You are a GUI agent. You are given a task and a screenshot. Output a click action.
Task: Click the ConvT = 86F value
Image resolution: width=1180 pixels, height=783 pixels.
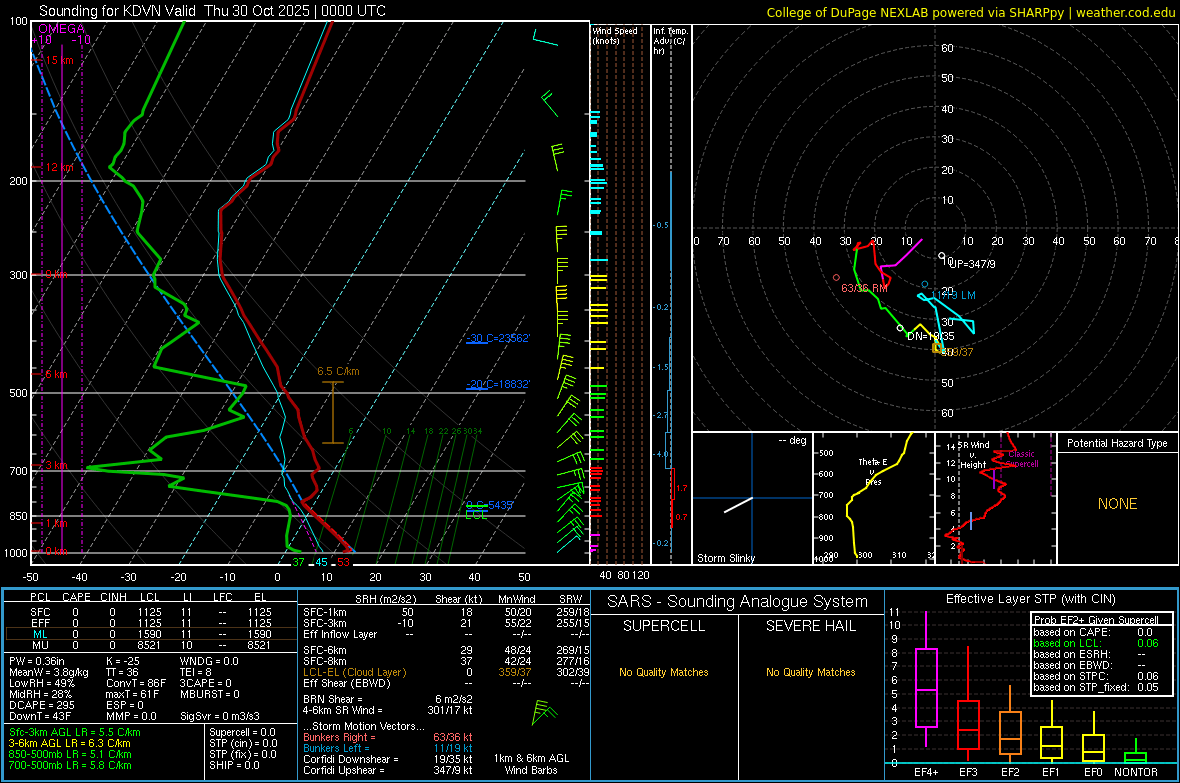pos(136,683)
